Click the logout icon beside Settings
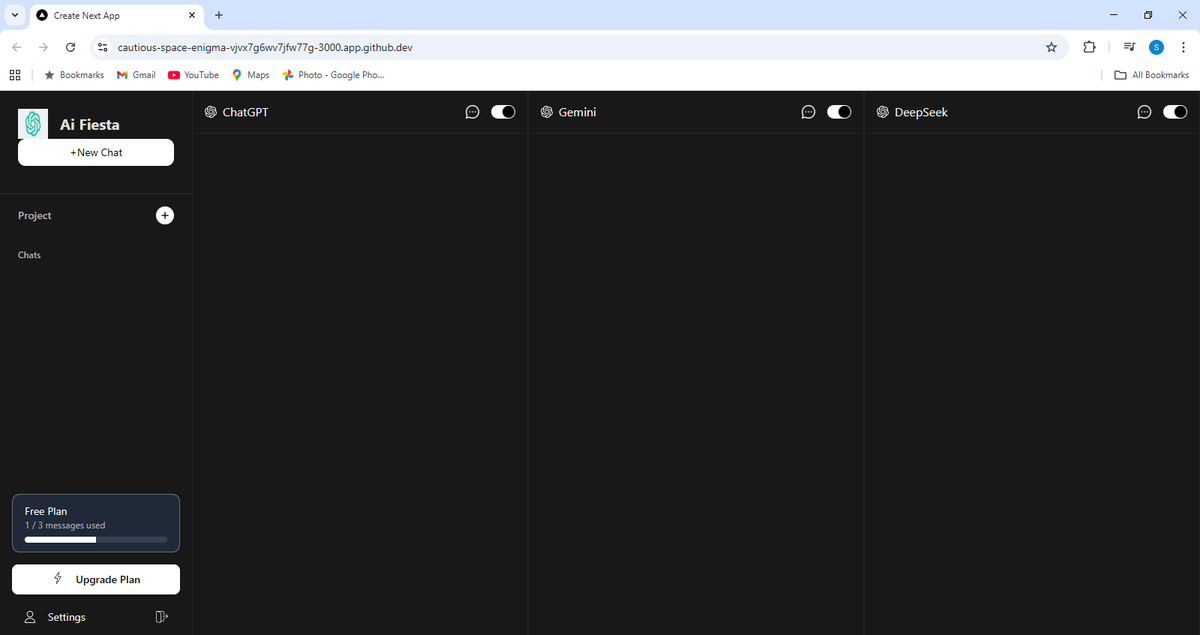1200x635 pixels. [162, 617]
